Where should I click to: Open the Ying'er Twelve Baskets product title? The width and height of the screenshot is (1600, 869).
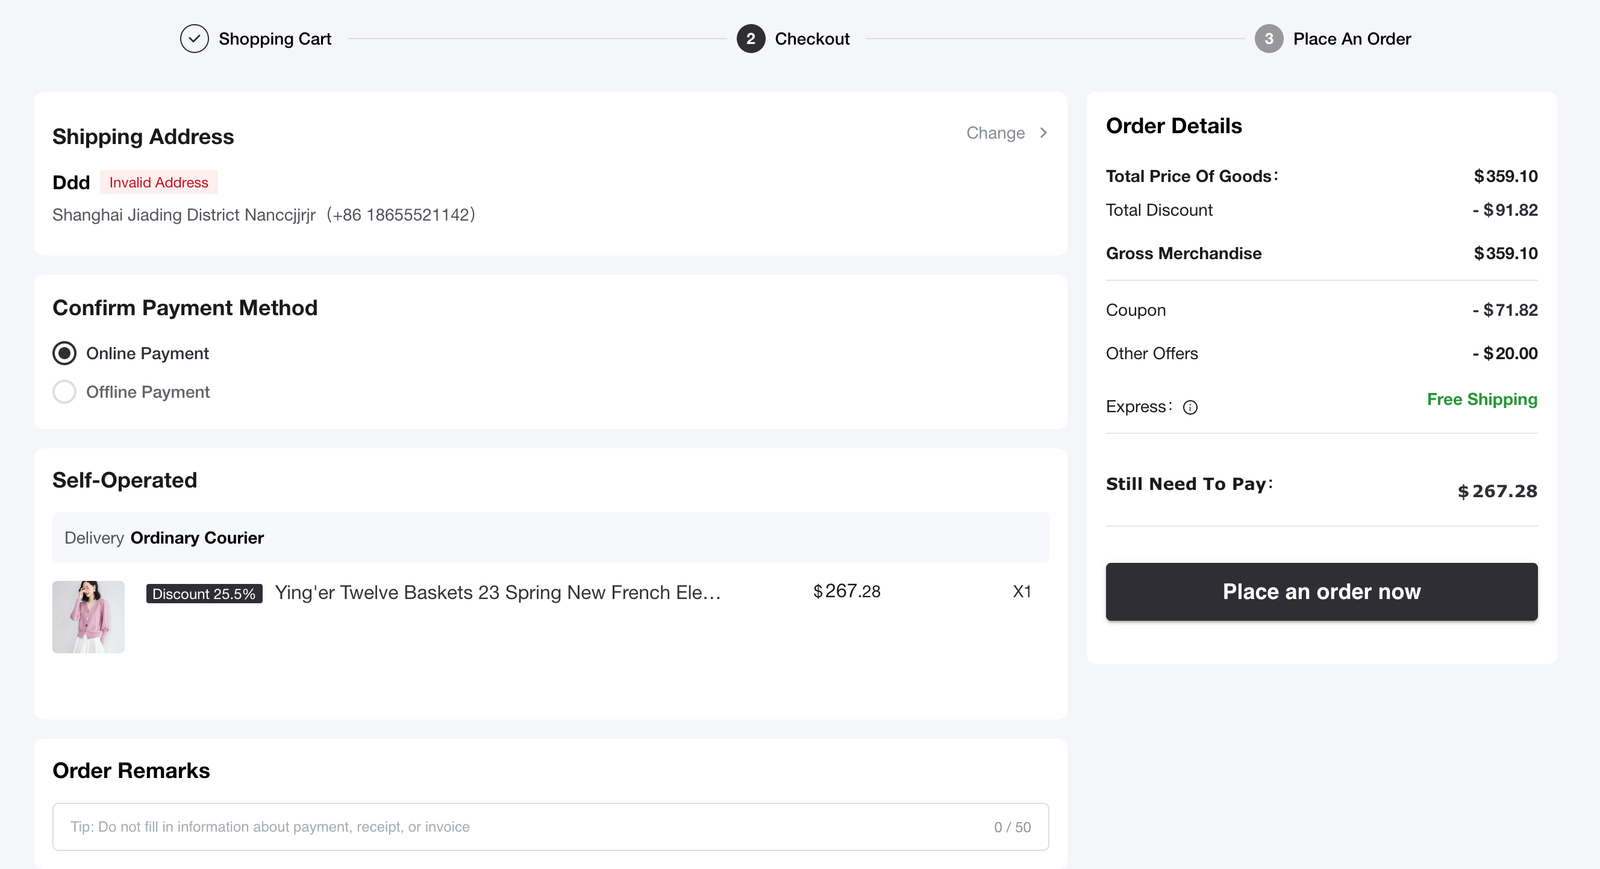pos(497,592)
